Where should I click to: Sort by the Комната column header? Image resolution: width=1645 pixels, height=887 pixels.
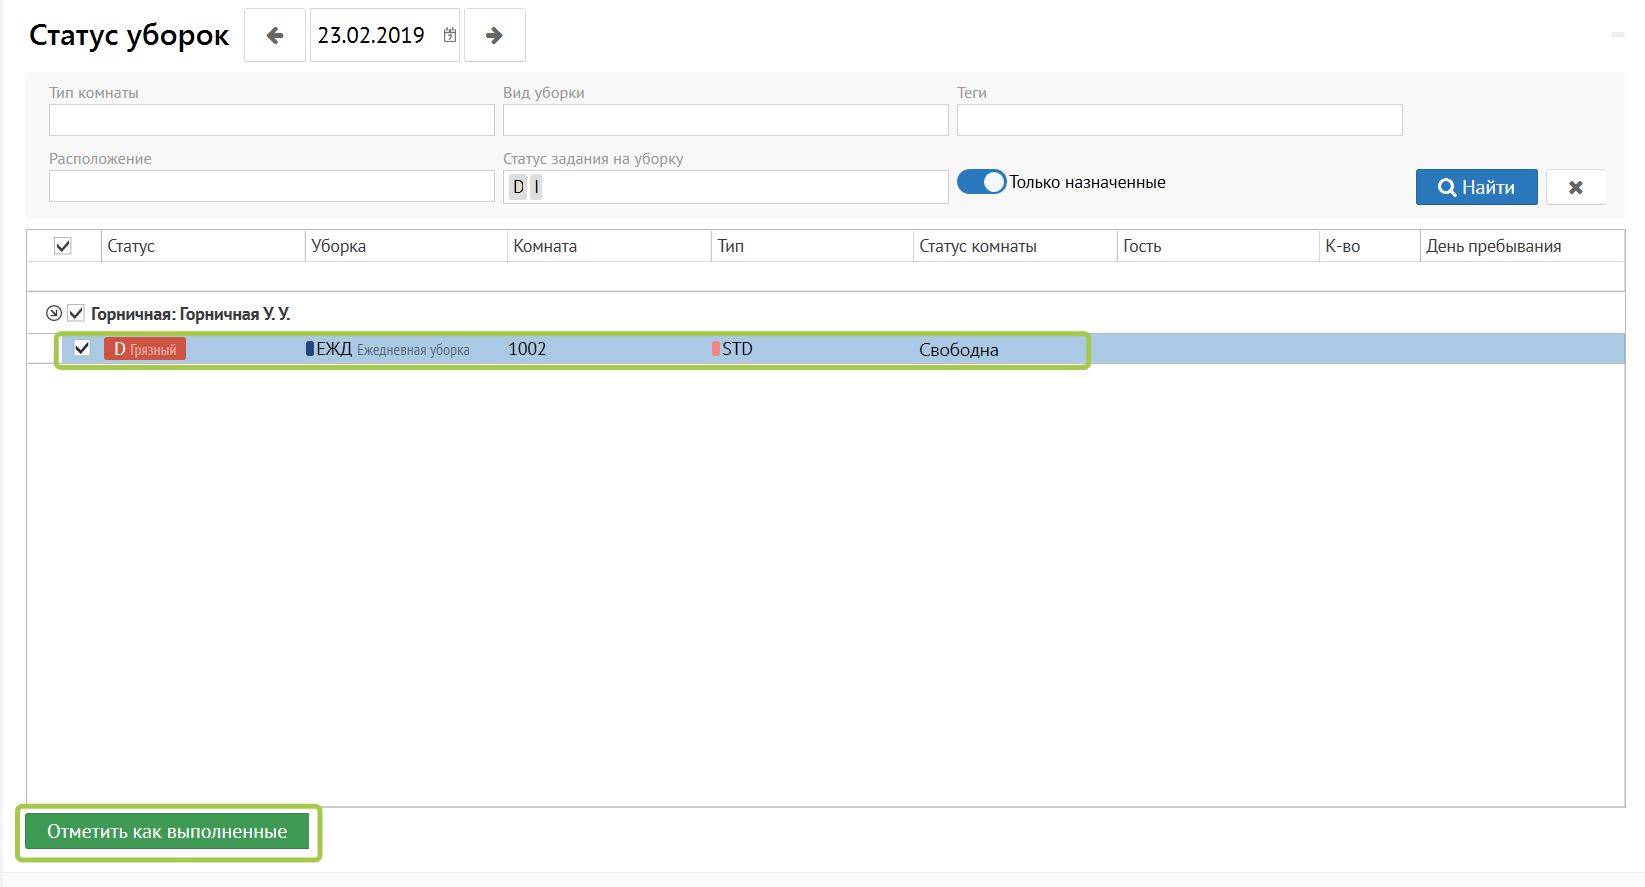[545, 246]
